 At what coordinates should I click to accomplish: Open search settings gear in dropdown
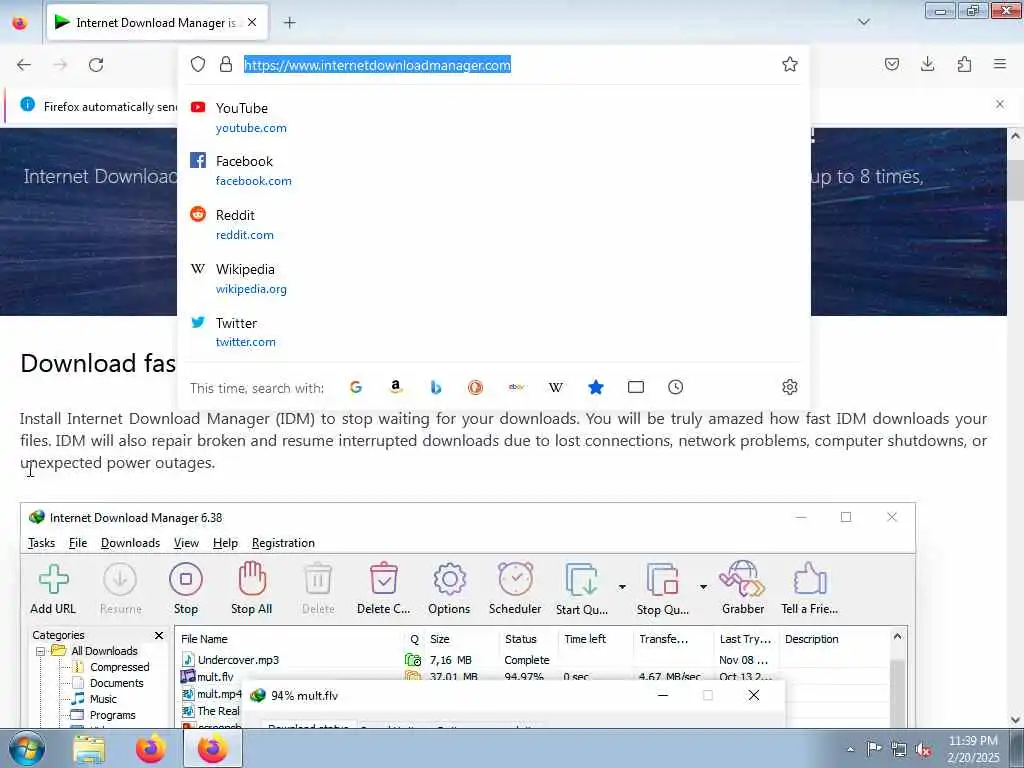790,387
